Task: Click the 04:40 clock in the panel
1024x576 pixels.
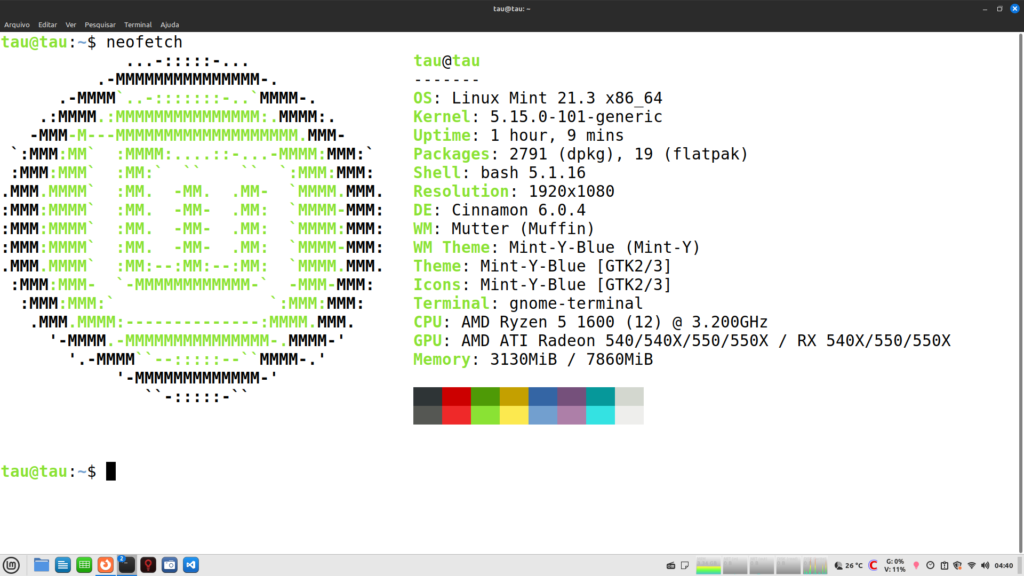Action: tap(1004, 566)
